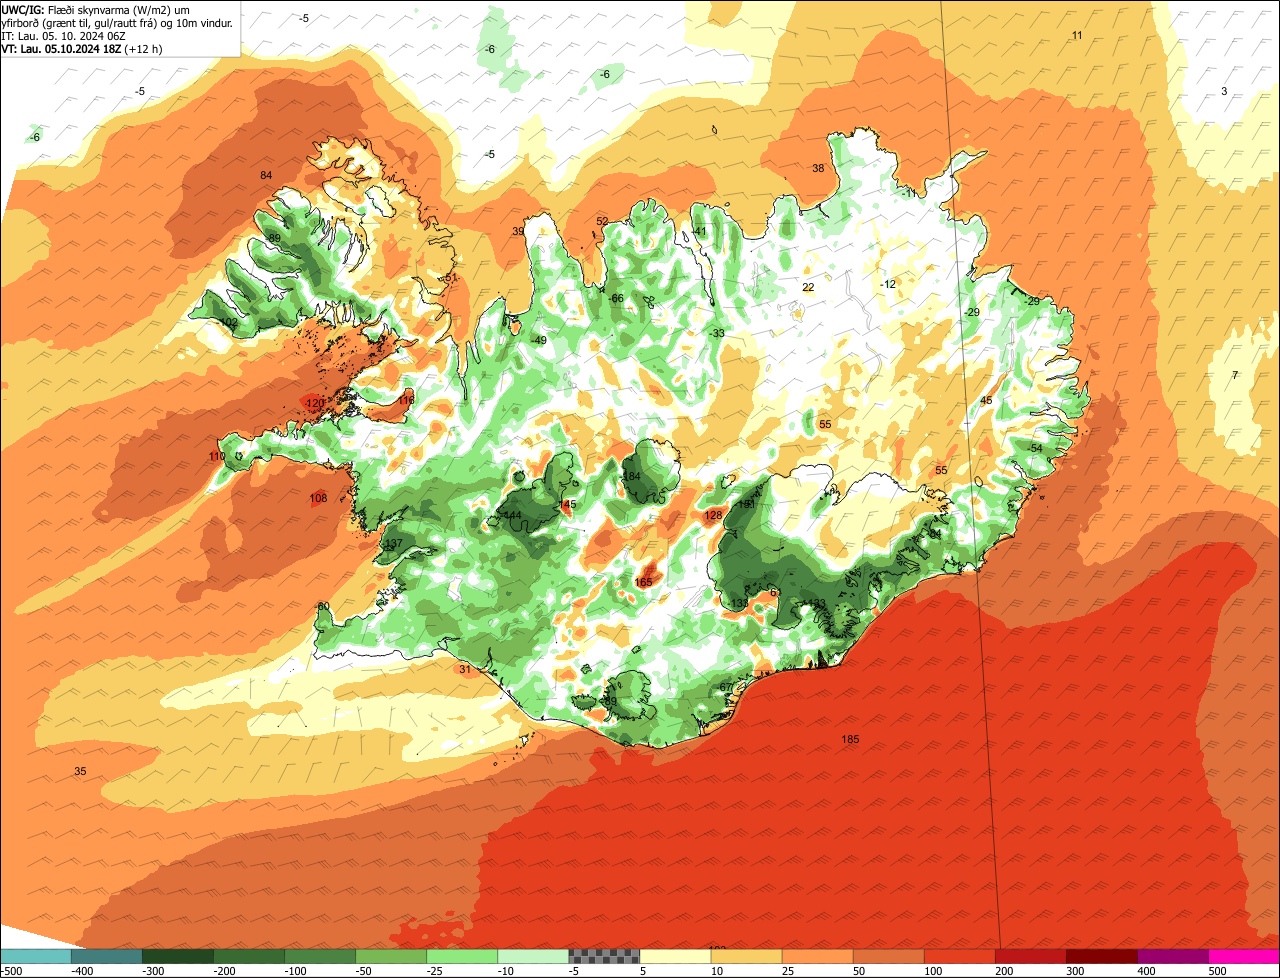Click the -500 legend scale label

[x=12, y=971]
